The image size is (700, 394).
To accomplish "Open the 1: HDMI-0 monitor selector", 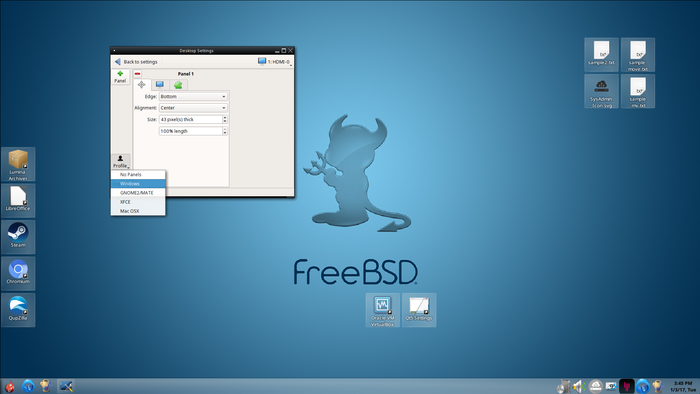I will [275, 62].
